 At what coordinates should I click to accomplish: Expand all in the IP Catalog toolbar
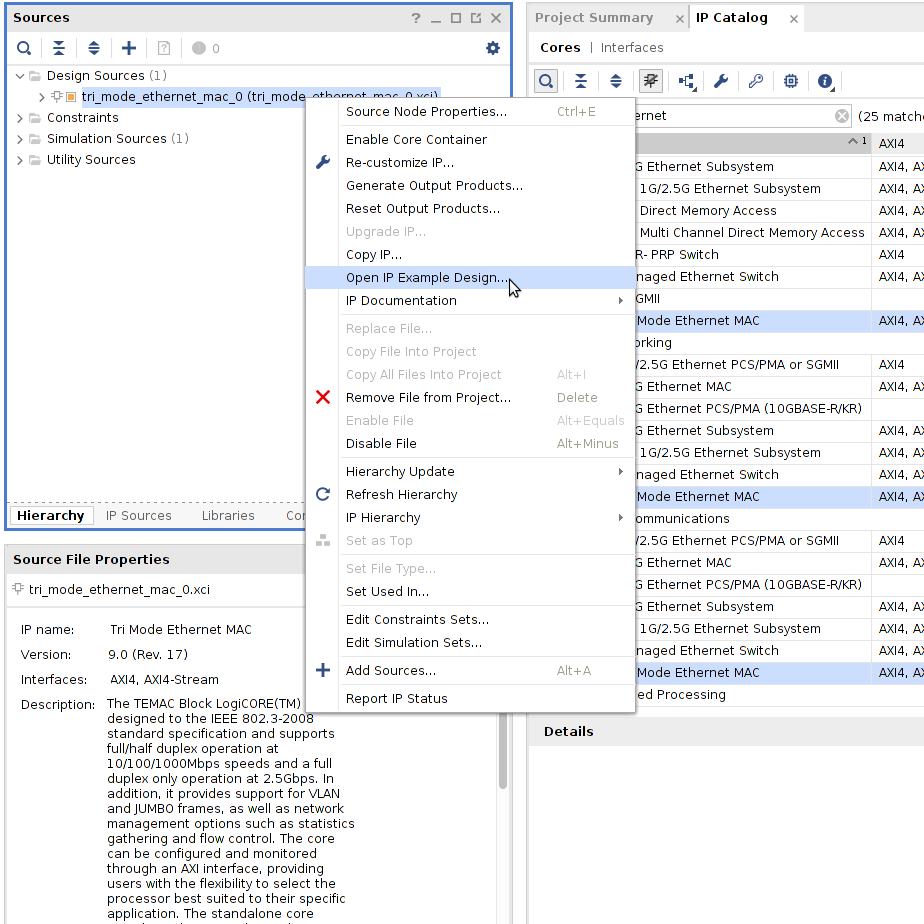pos(616,81)
